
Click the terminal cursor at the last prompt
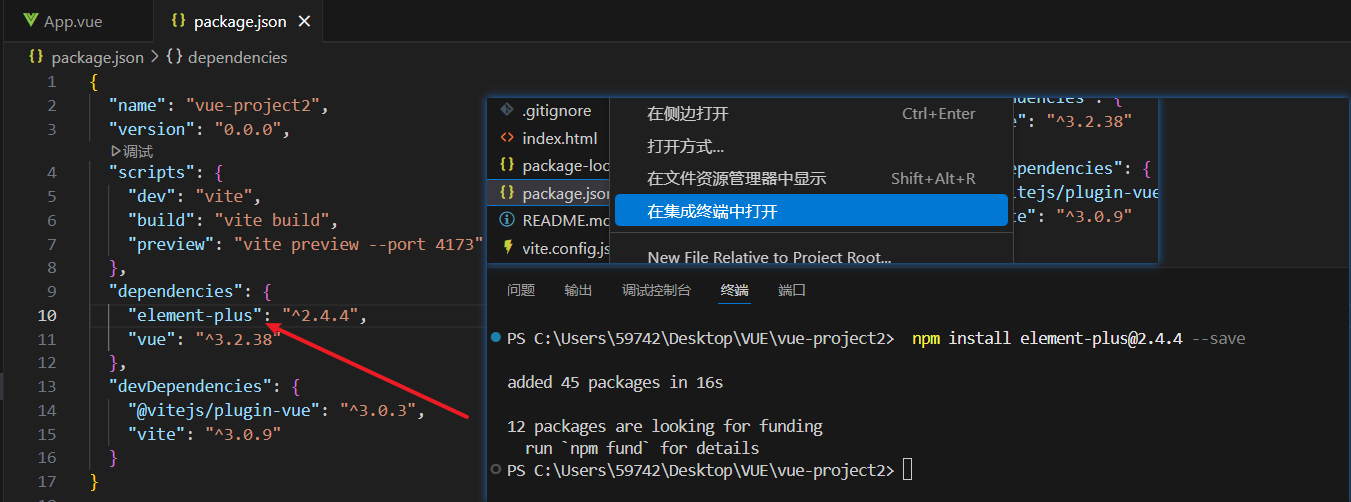point(907,470)
